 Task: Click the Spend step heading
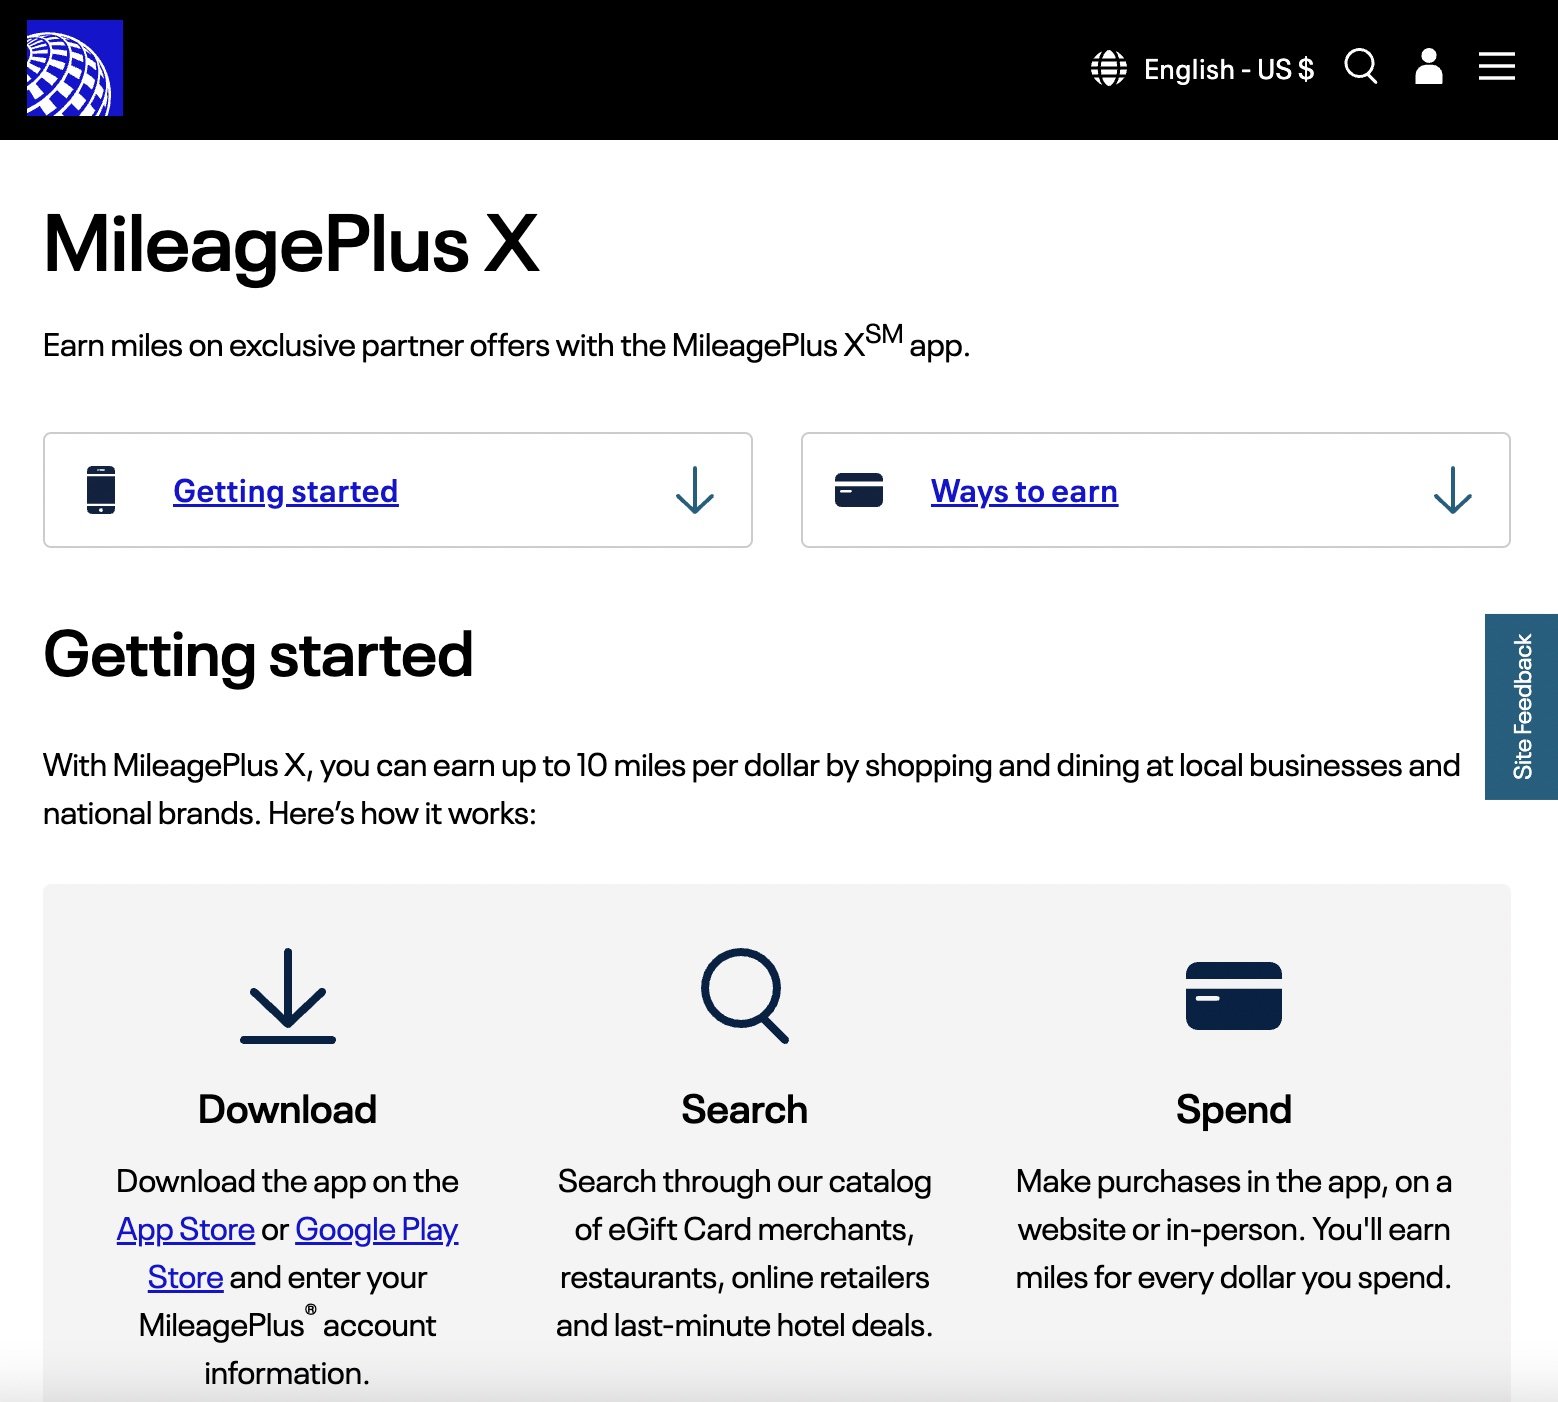tap(1234, 1110)
